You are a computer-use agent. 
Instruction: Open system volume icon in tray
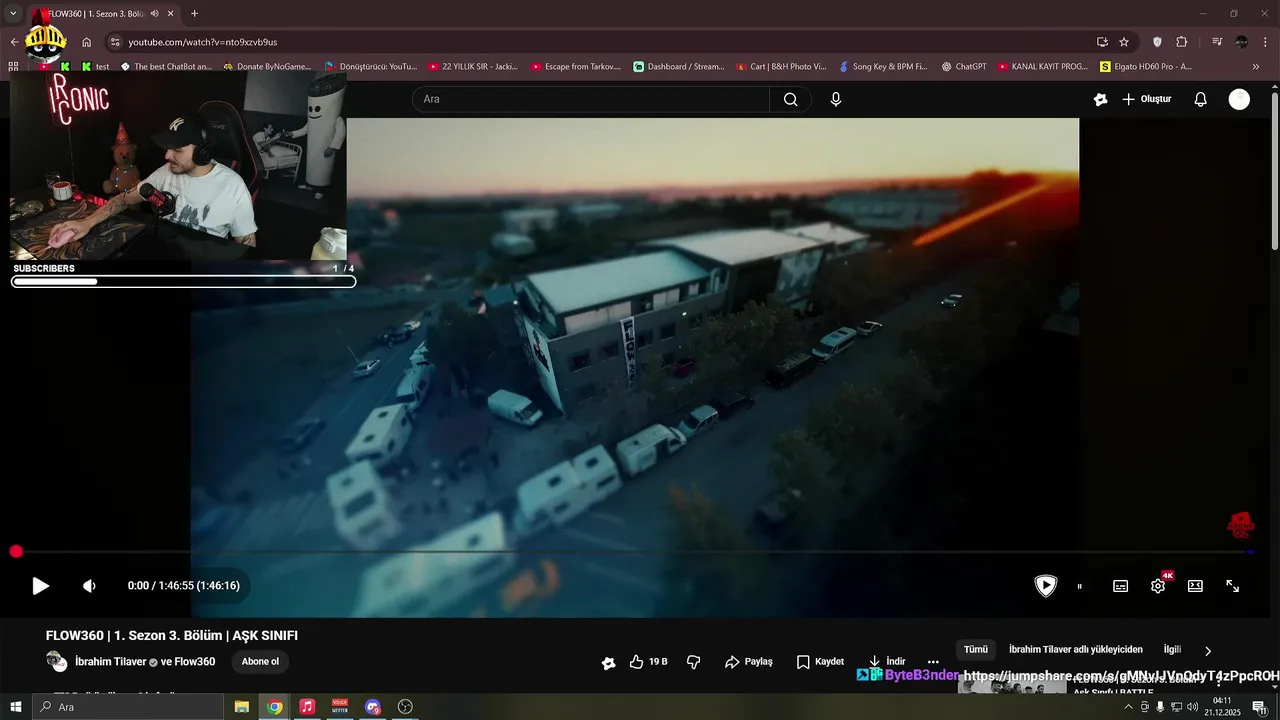tap(1192, 707)
